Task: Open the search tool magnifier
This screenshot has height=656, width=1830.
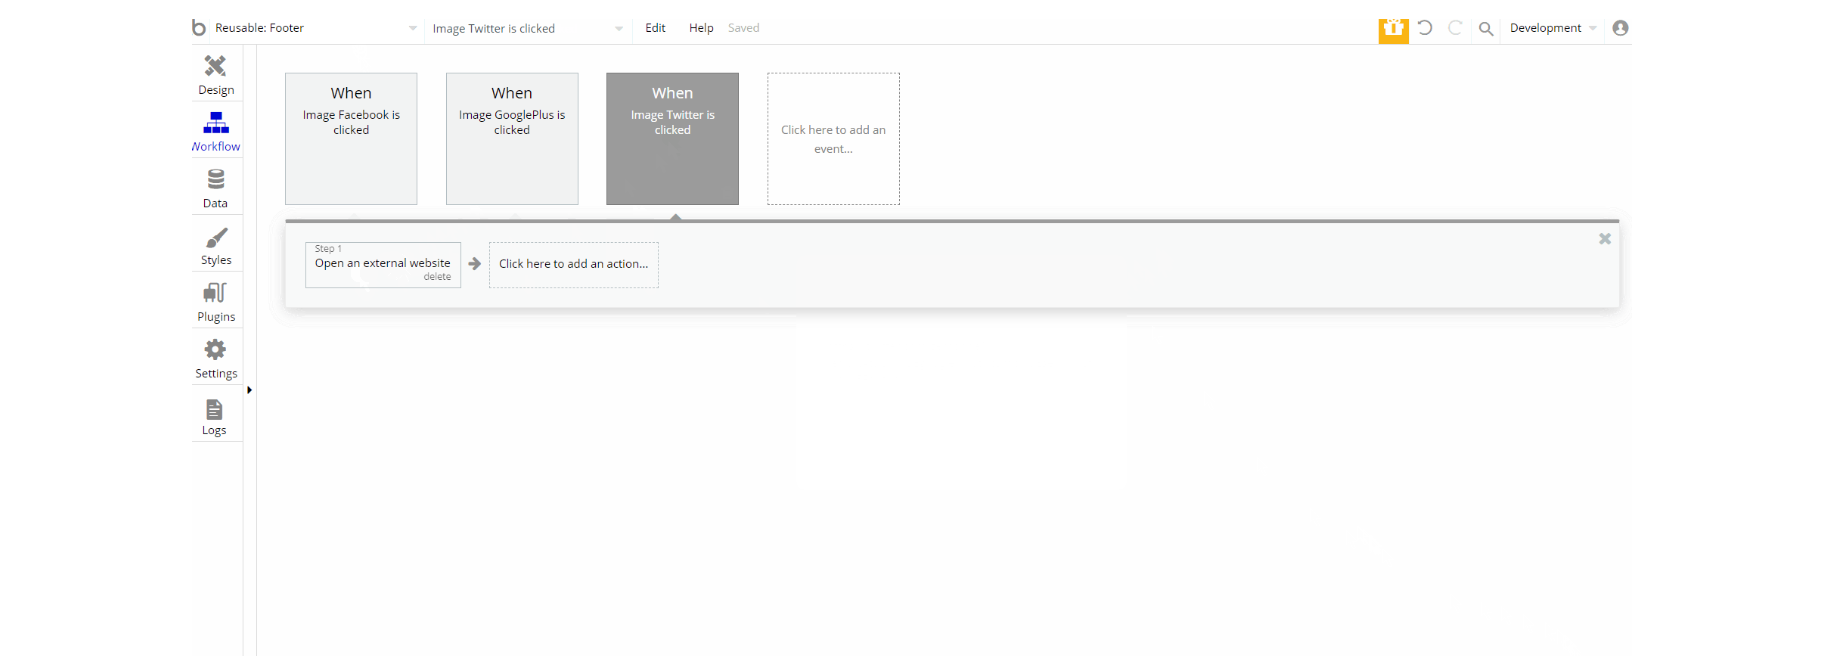Action: [x=1486, y=29]
